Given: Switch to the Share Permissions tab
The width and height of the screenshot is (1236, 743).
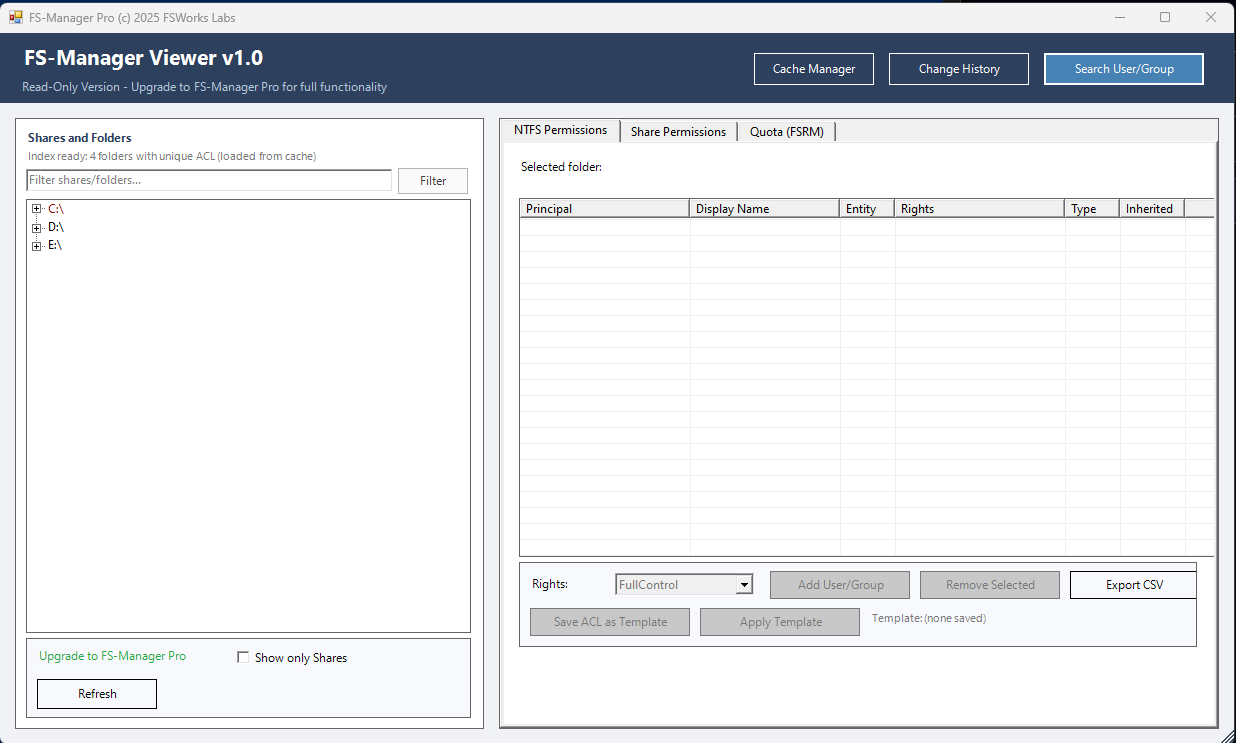Looking at the screenshot, I should click(x=678, y=131).
